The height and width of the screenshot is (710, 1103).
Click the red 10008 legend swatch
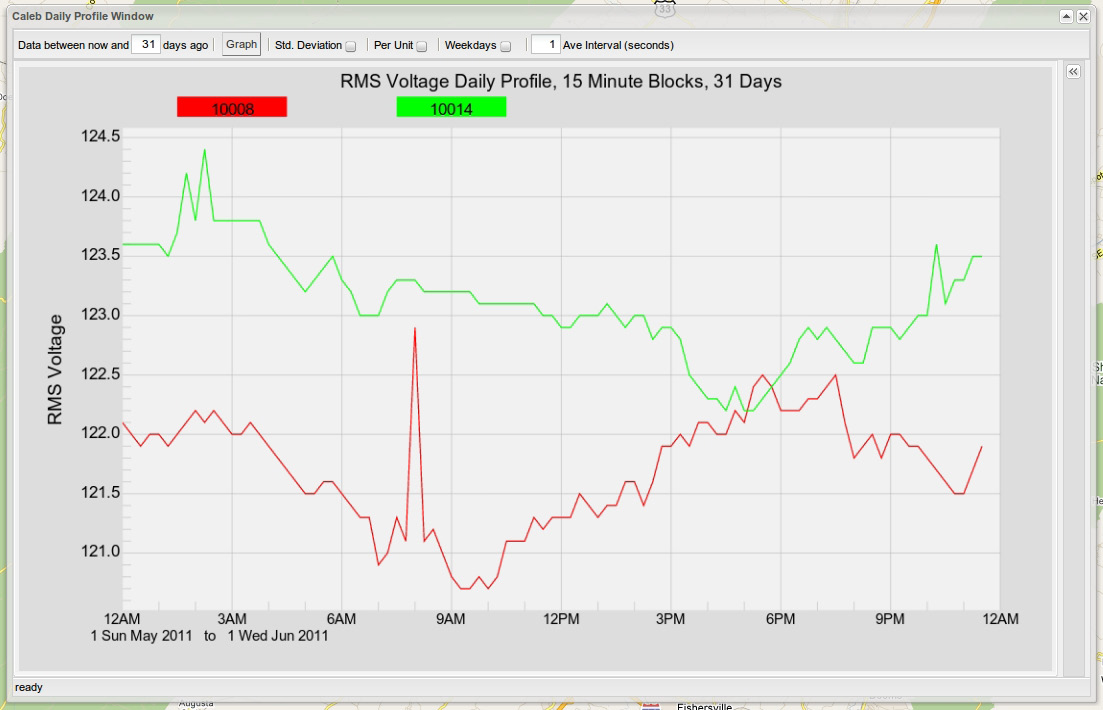pos(232,107)
